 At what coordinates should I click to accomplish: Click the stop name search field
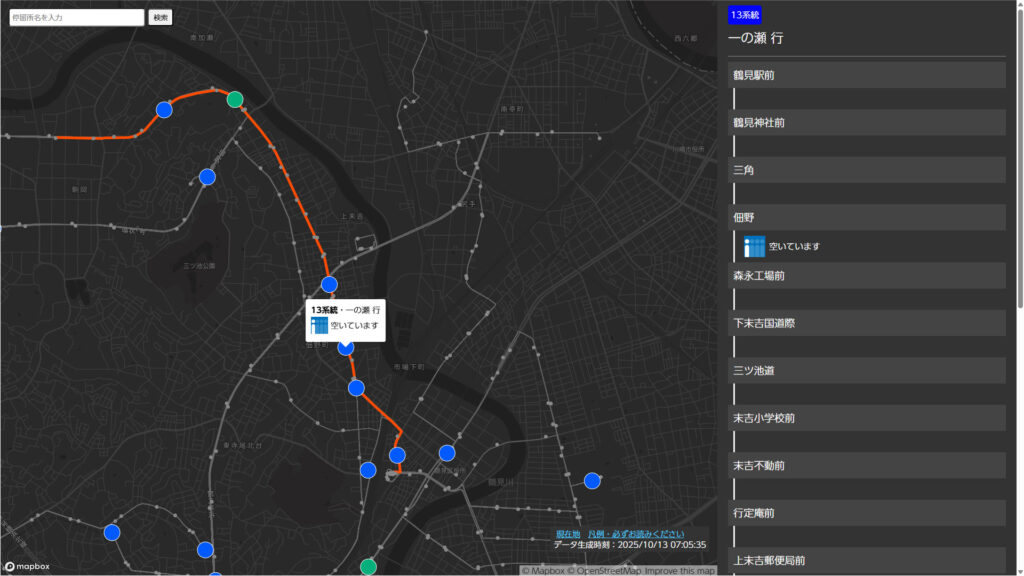coord(77,17)
